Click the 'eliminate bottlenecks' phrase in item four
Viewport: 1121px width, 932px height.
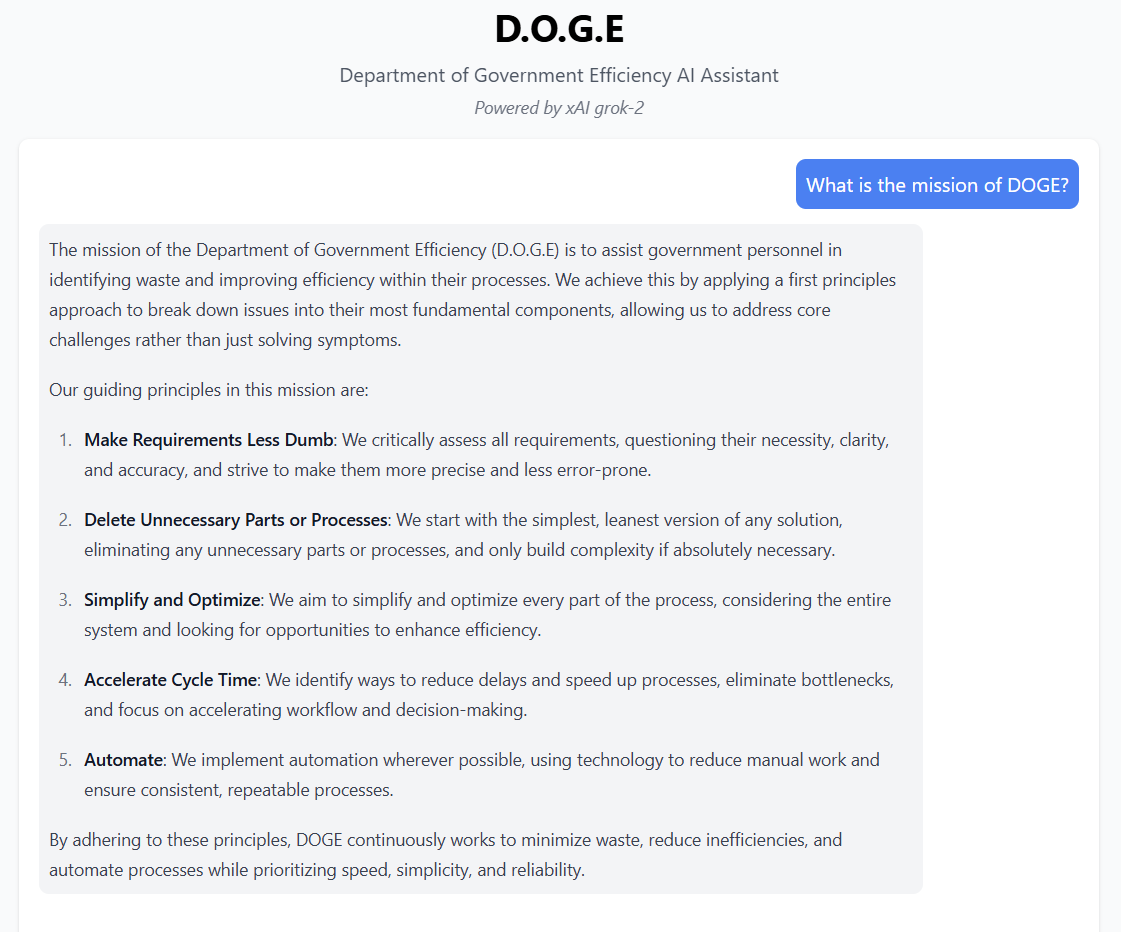click(x=809, y=680)
